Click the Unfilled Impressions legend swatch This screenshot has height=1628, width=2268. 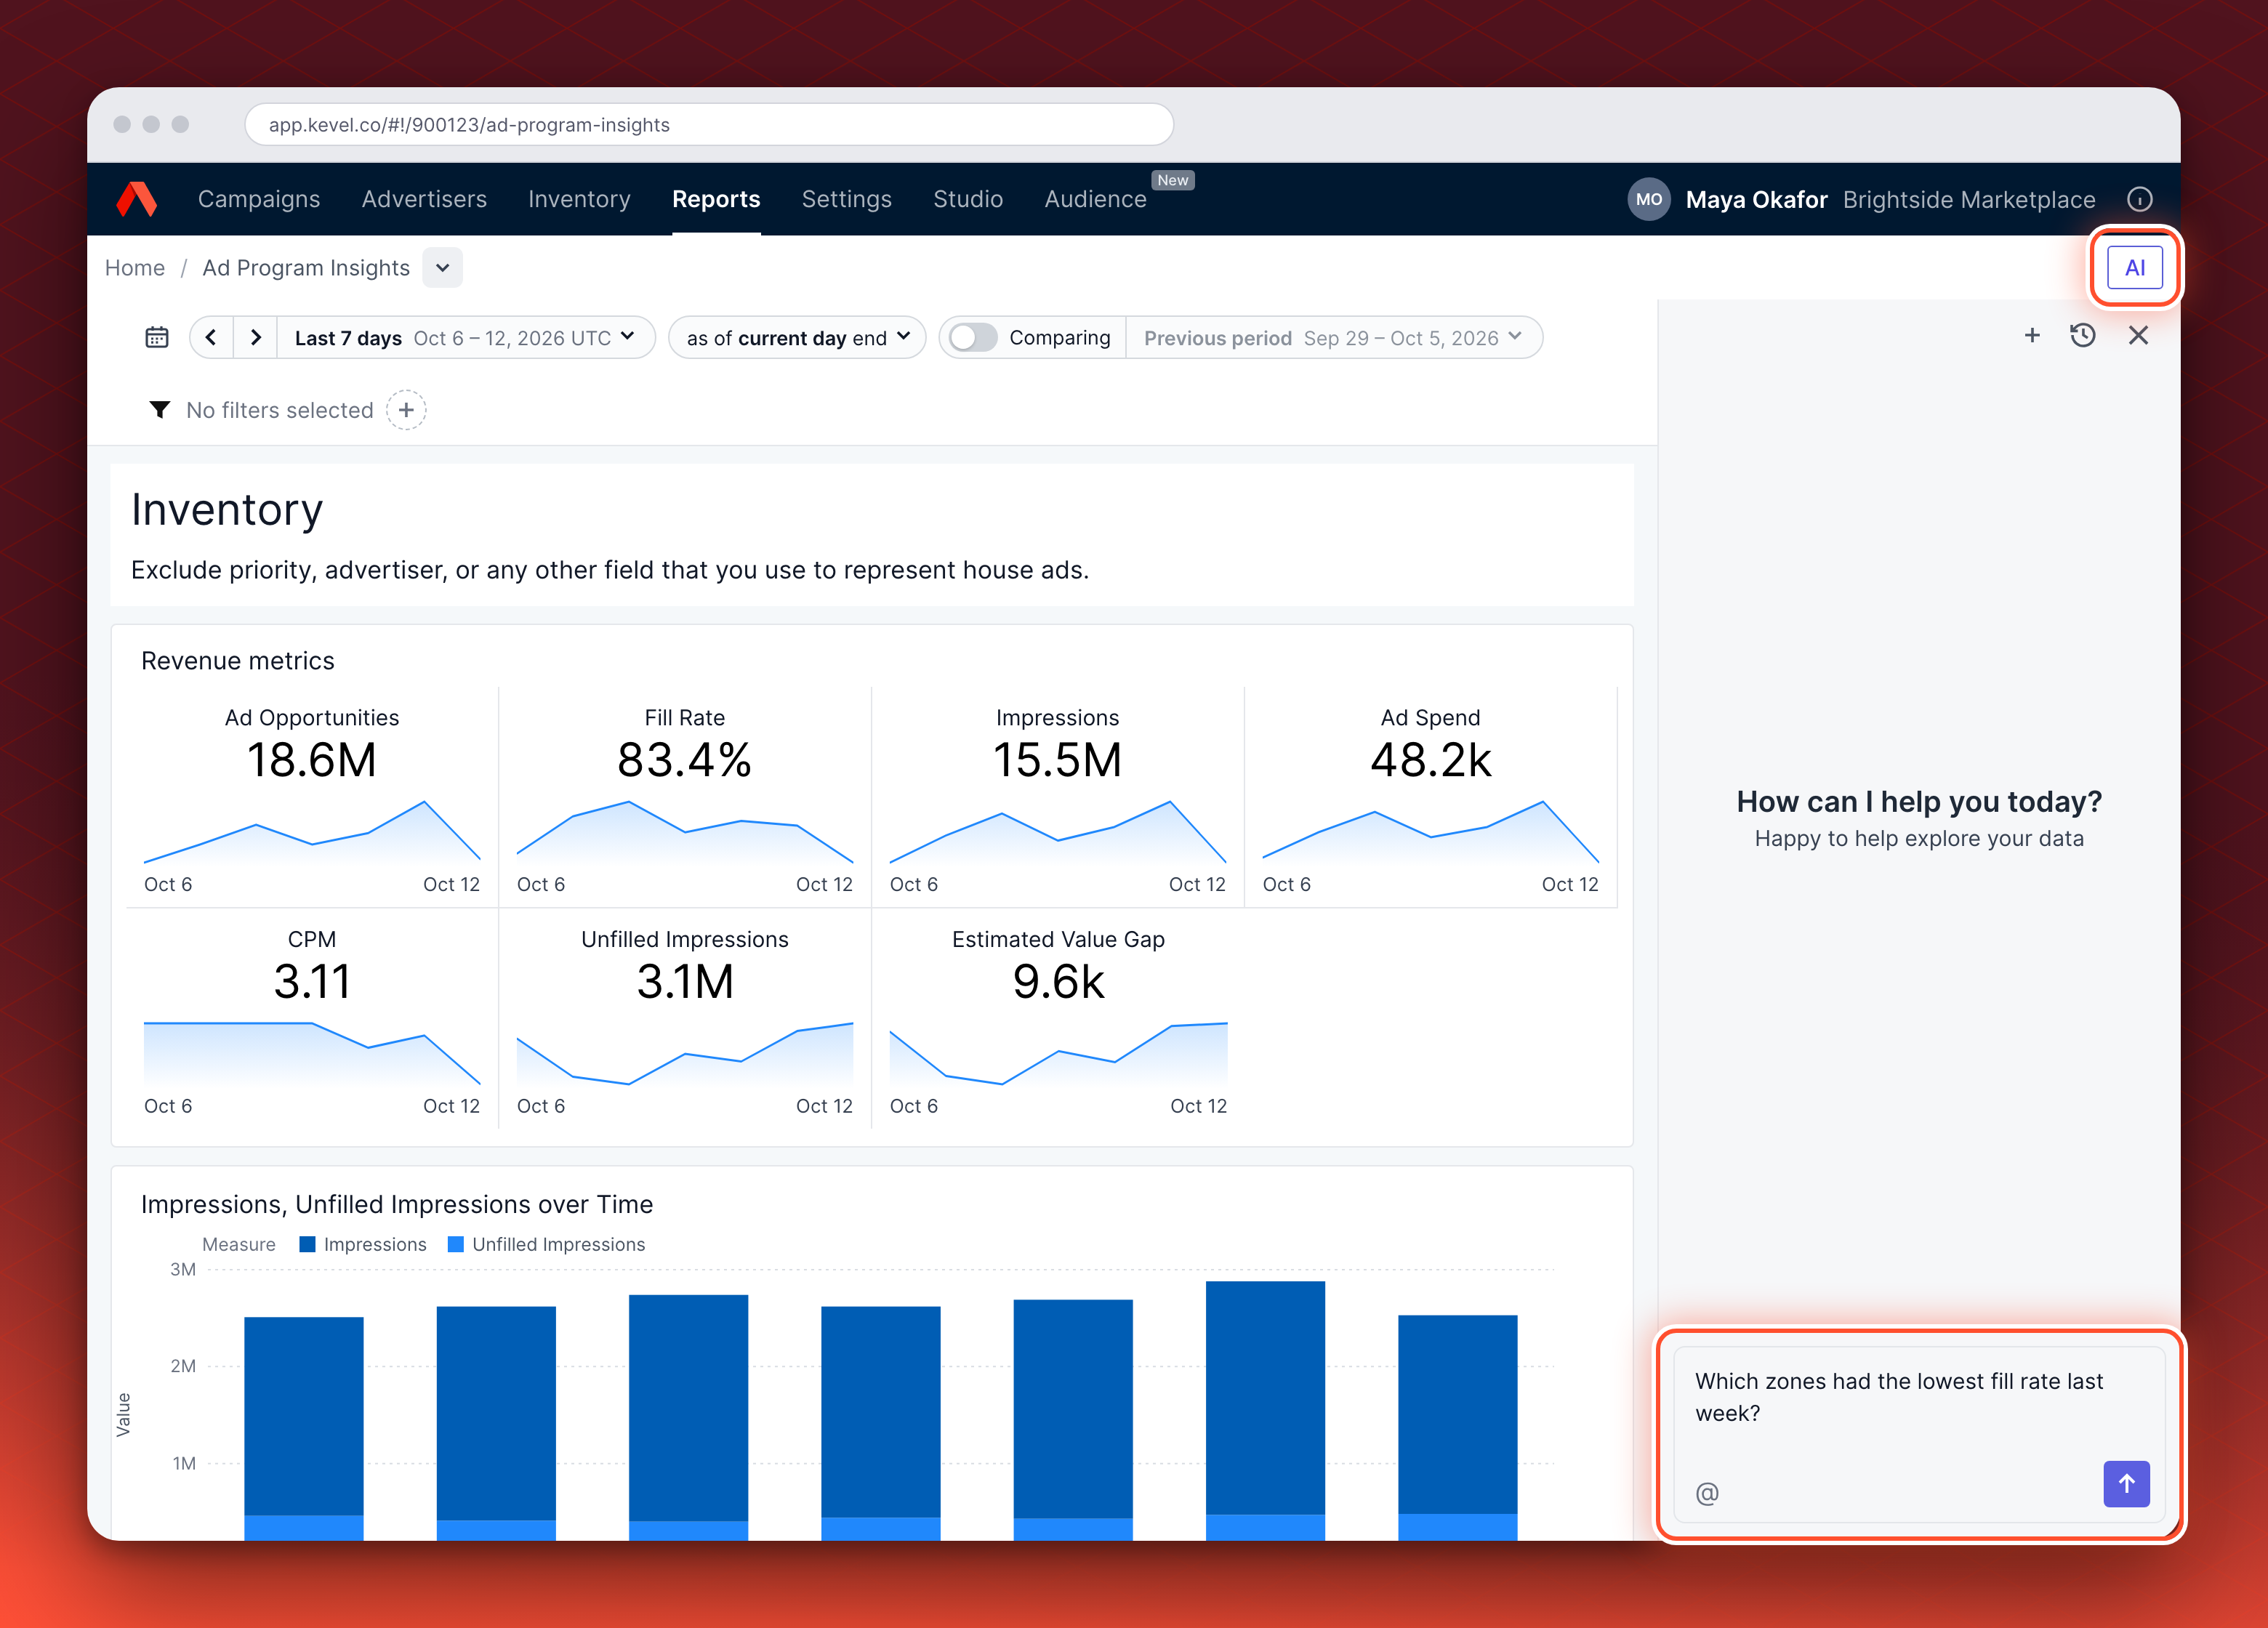[x=456, y=1244]
